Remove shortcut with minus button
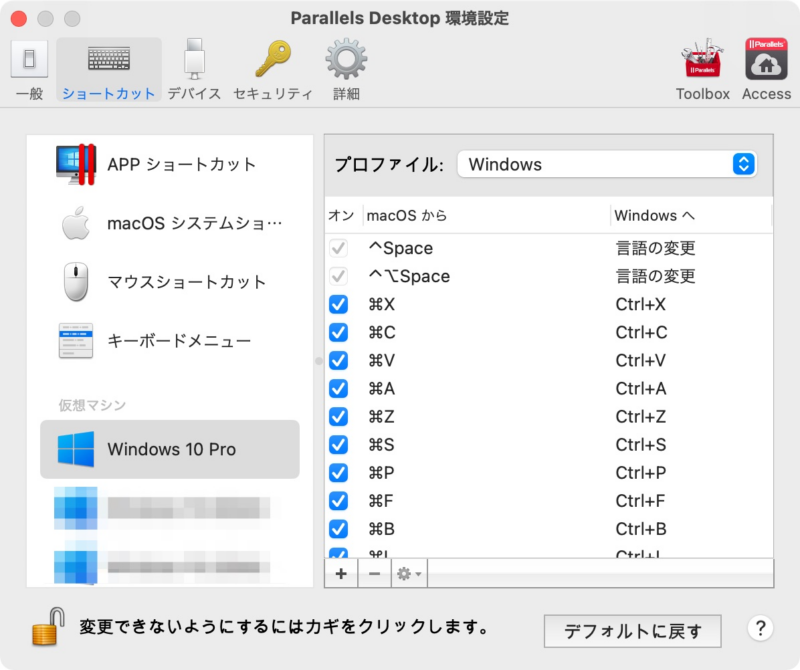The width and height of the screenshot is (800, 670). point(374,574)
